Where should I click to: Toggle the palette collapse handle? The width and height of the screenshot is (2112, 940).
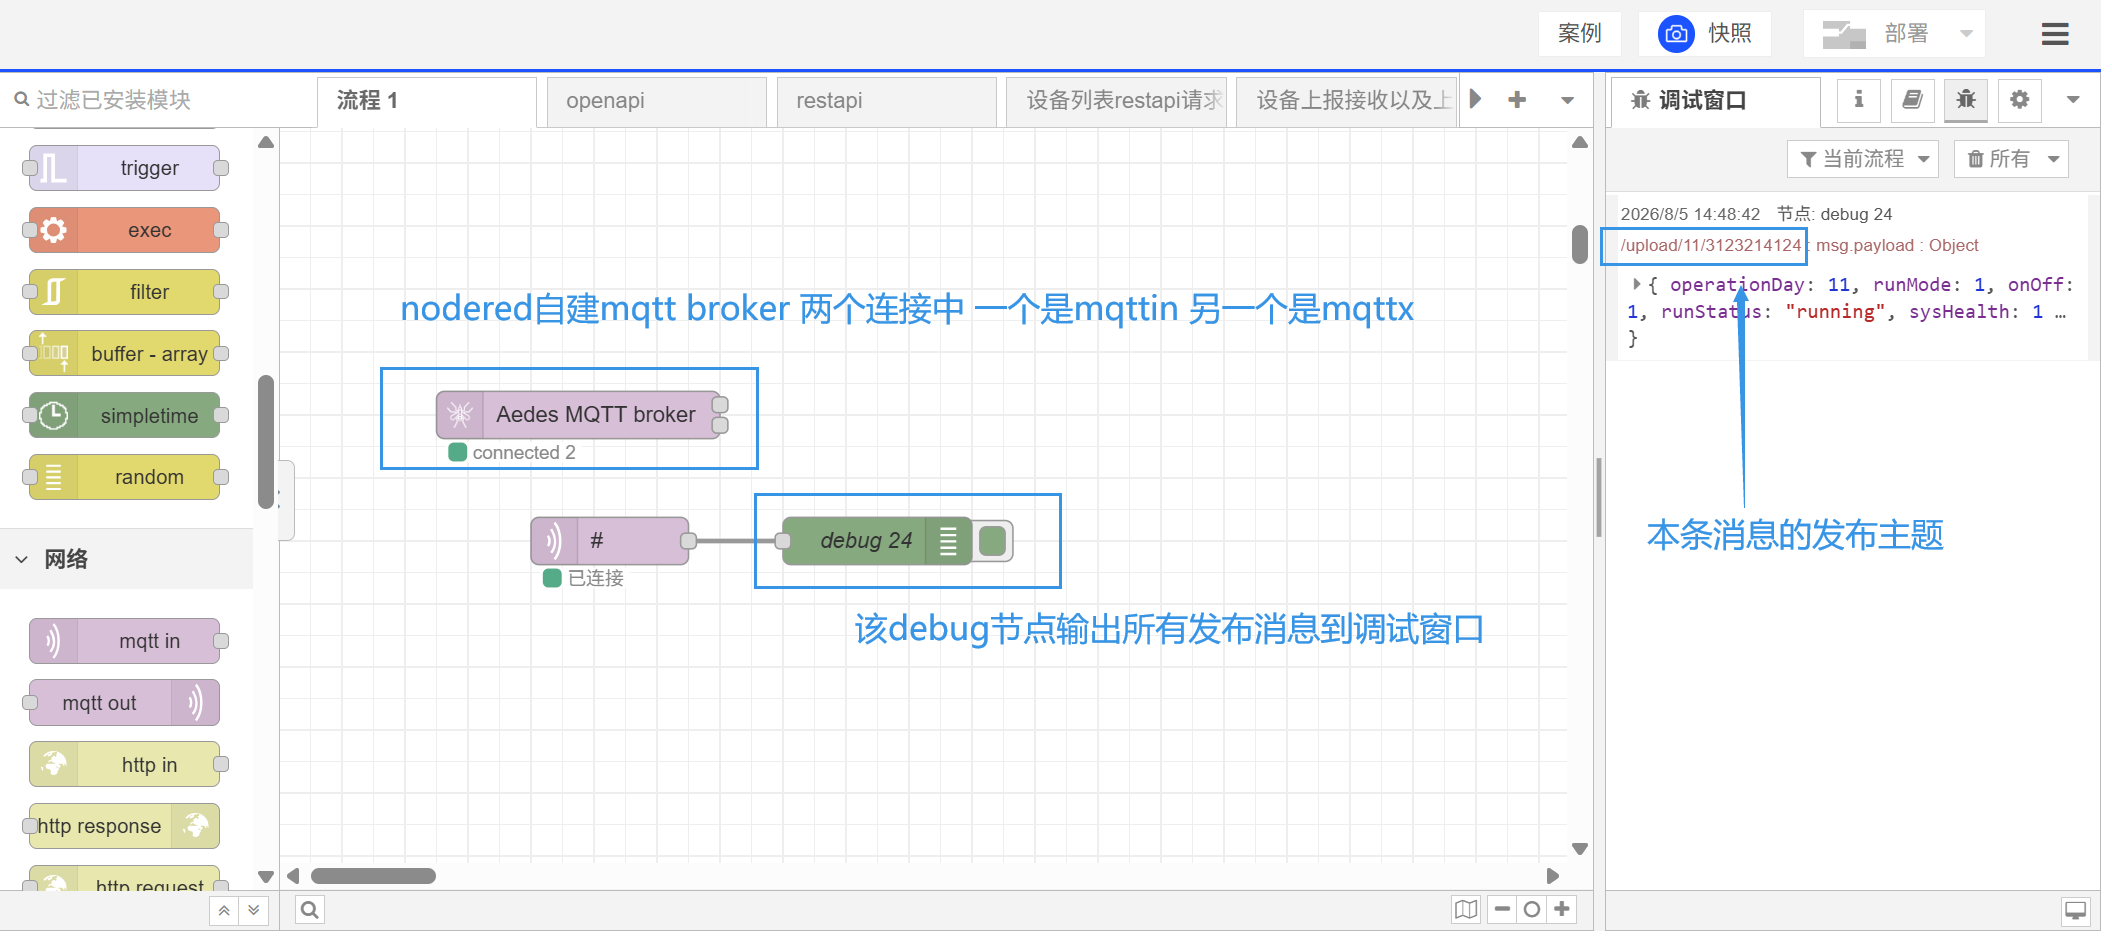point(285,500)
